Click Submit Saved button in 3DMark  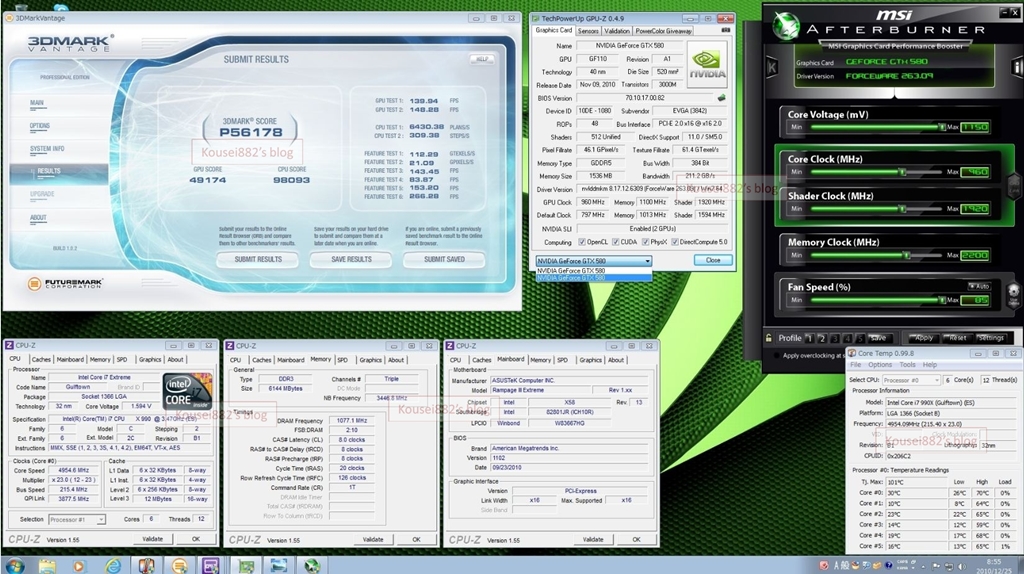pos(444,259)
